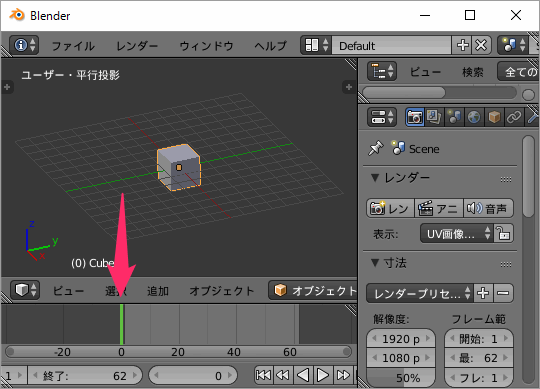Open the 3D View editor type selector
Screen dimensions: 540x389
point(25,290)
